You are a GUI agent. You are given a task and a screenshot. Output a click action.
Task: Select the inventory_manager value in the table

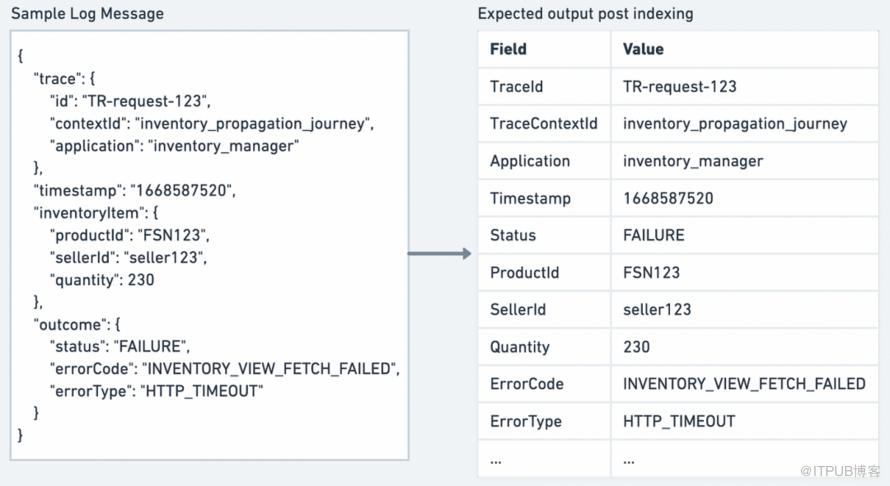click(692, 161)
